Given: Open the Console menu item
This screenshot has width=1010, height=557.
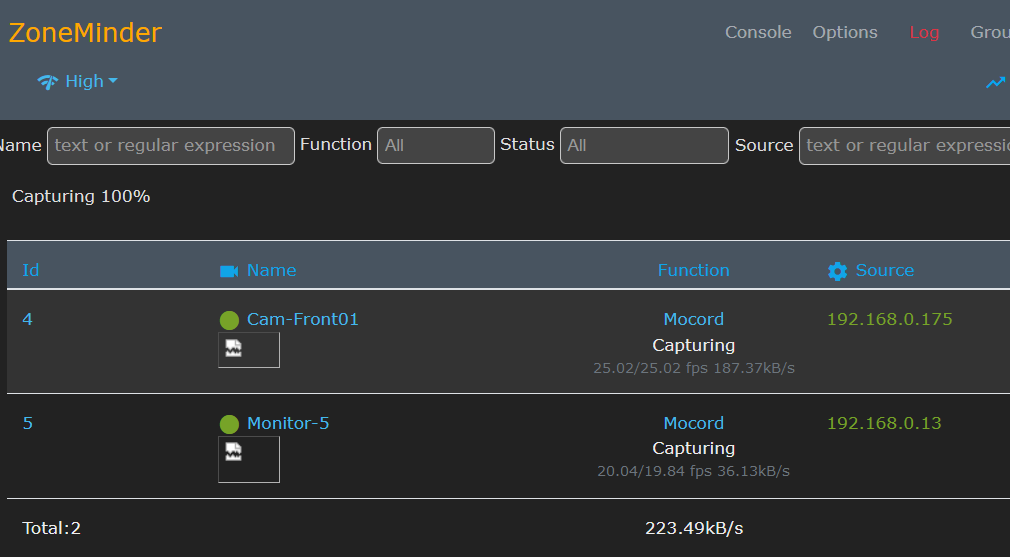Looking at the screenshot, I should (x=758, y=32).
